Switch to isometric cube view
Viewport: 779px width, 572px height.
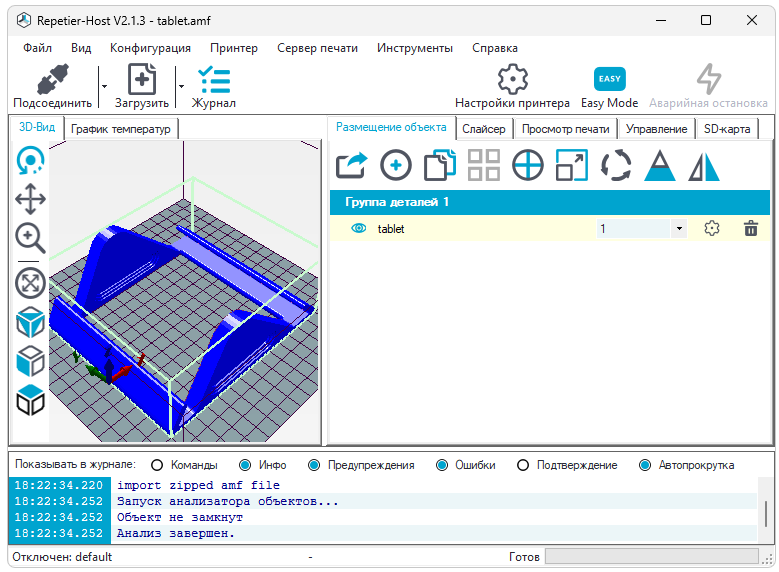pos(31,322)
